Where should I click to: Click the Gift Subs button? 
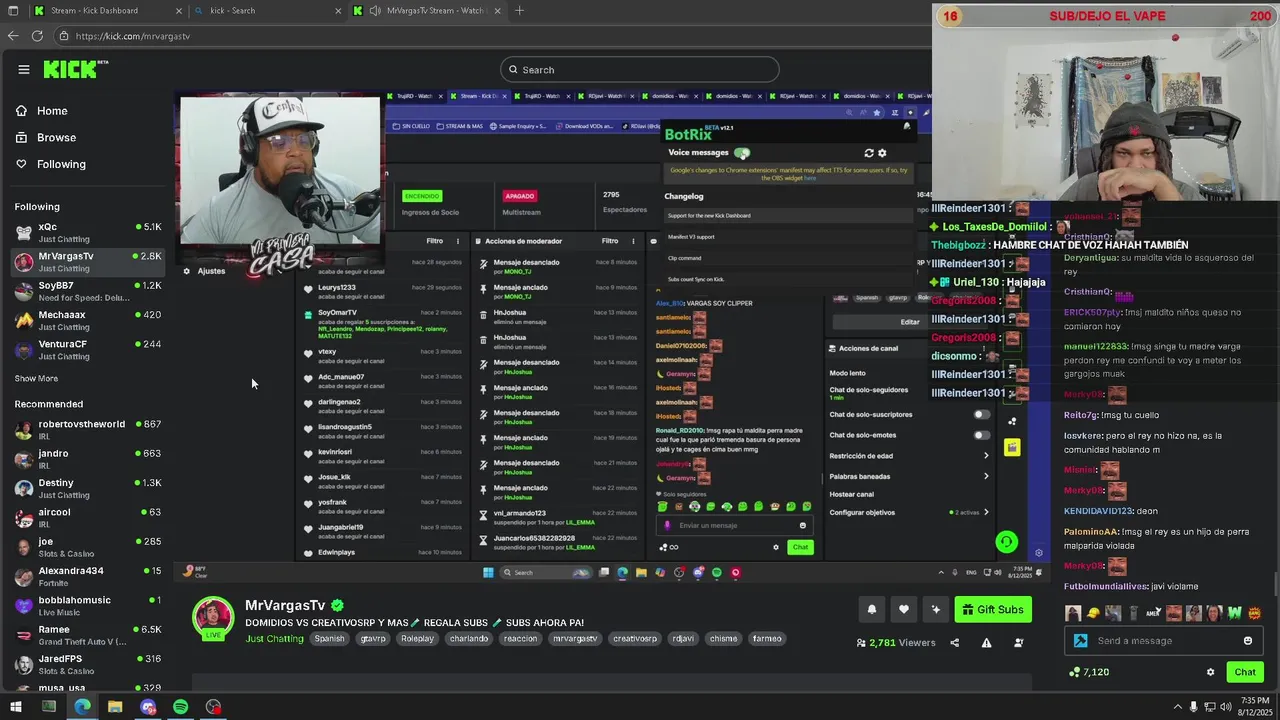(x=993, y=610)
